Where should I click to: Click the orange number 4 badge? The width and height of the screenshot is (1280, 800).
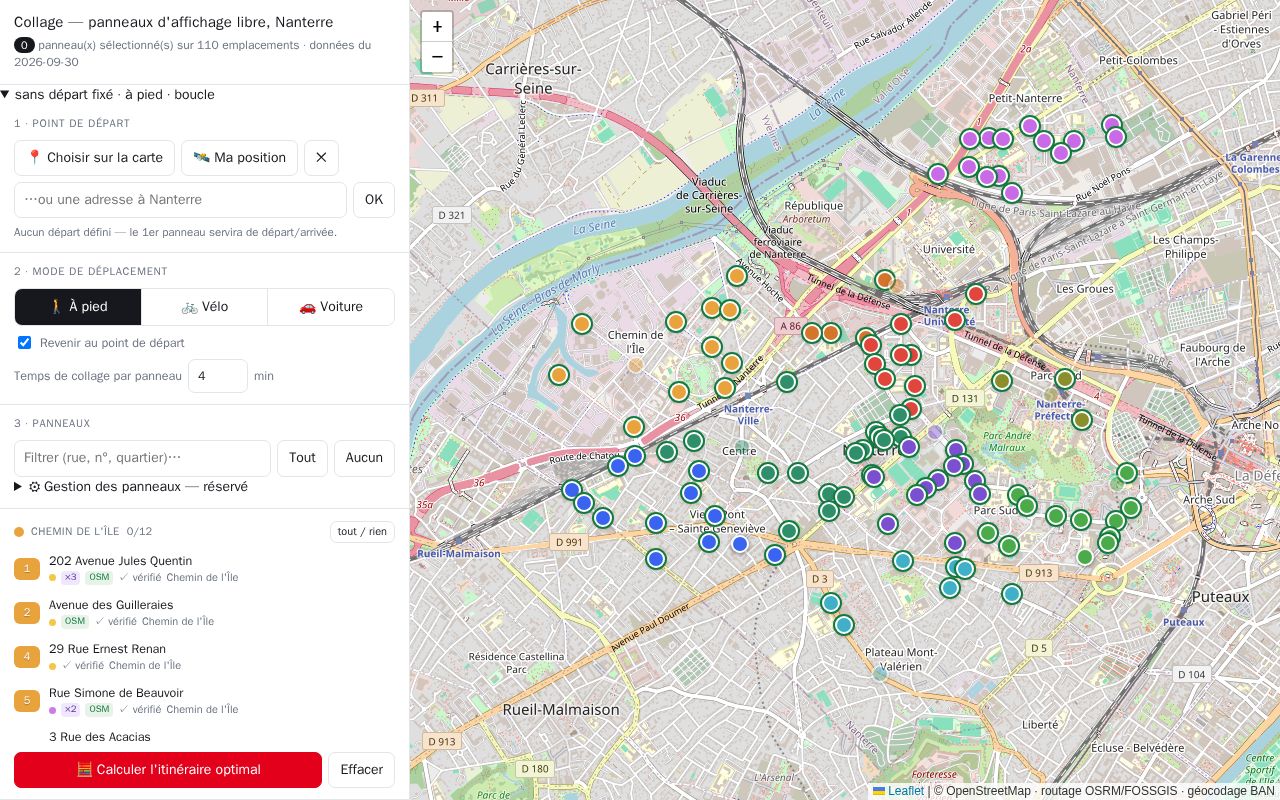(27, 657)
